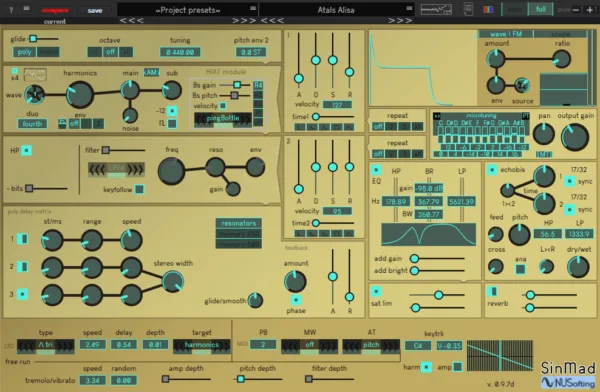The width and height of the screenshot is (600, 392).
Task: Click the echobis feed knob
Action: (496, 234)
